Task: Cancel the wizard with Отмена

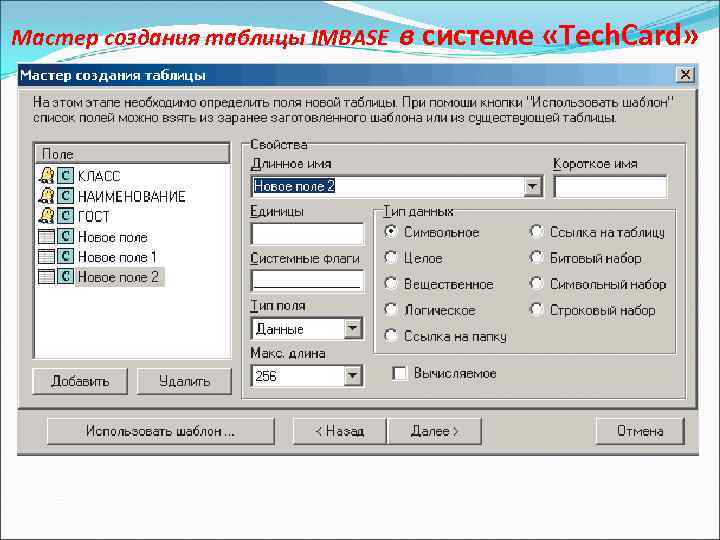Action: 640,431
